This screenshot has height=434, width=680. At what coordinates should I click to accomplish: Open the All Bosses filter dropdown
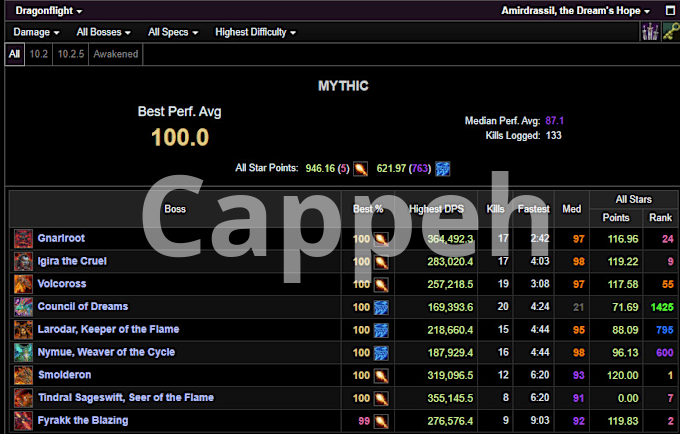pos(104,32)
